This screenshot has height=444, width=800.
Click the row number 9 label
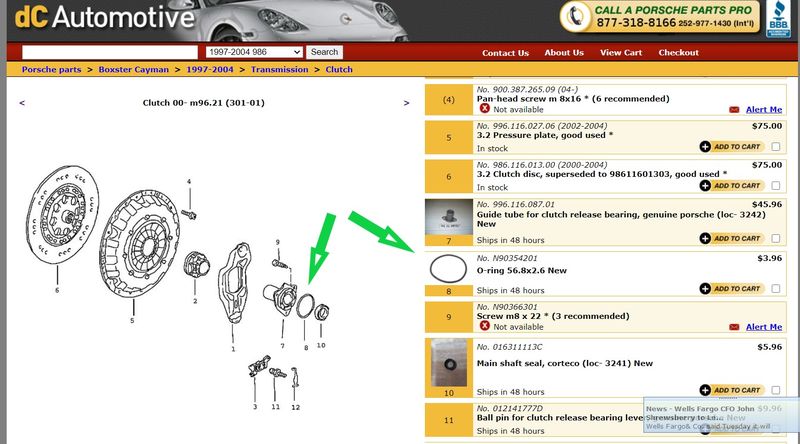(x=448, y=317)
